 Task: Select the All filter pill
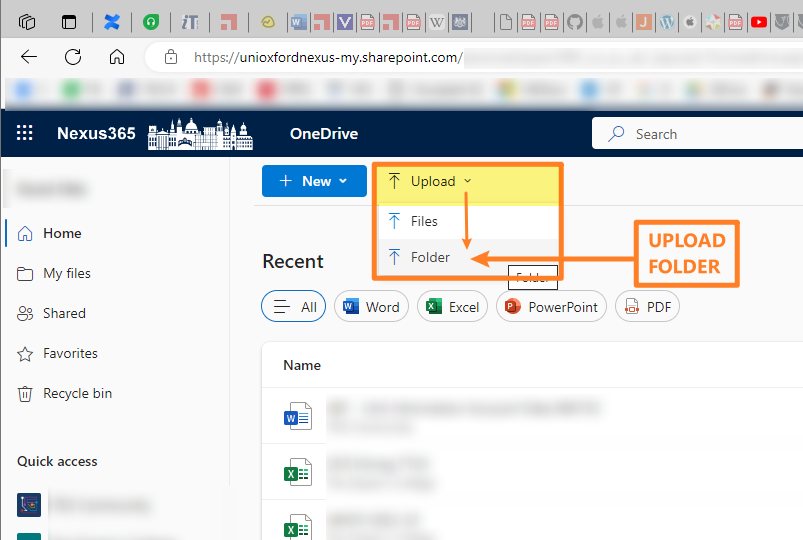[x=293, y=306]
